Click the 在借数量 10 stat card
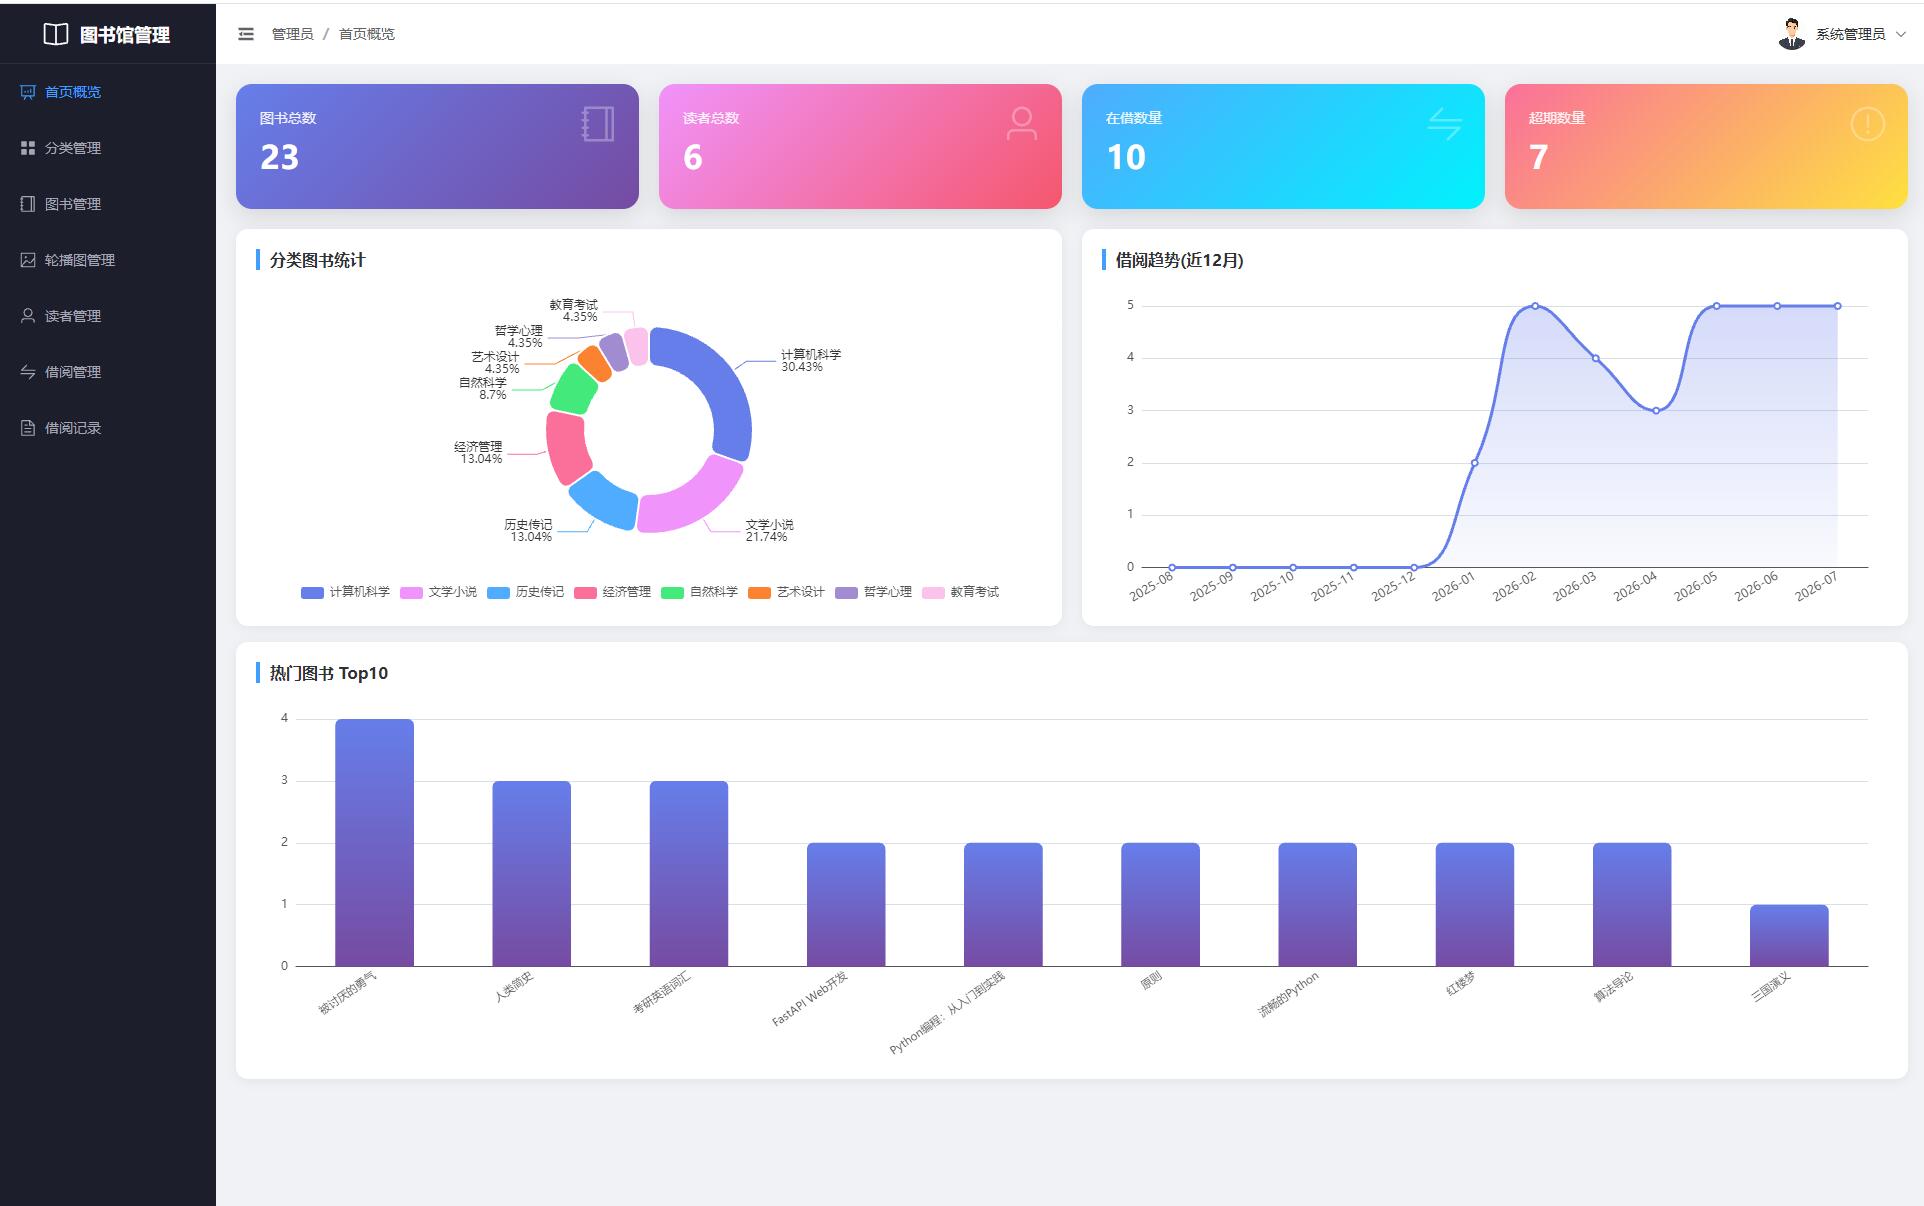Image resolution: width=1924 pixels, height=1206 pixels. click(x=1283, y=146)
